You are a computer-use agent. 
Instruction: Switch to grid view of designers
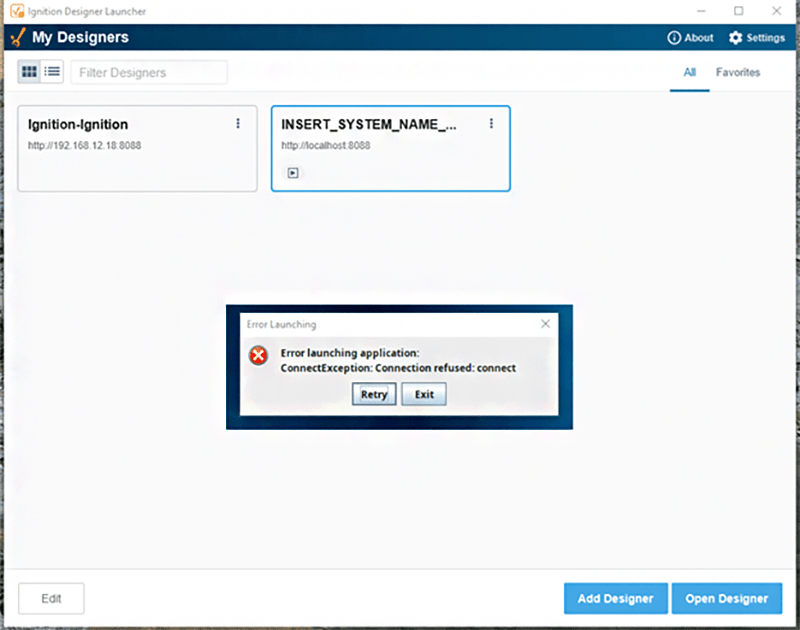(29, 71)
